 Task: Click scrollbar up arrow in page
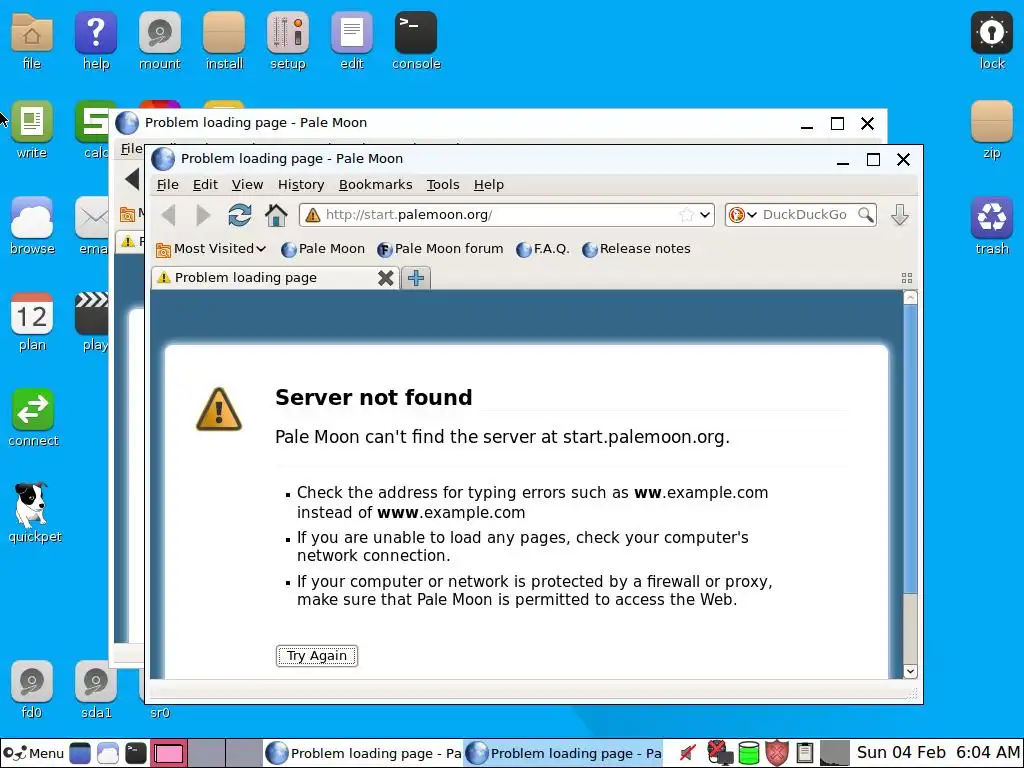point(910,298)
